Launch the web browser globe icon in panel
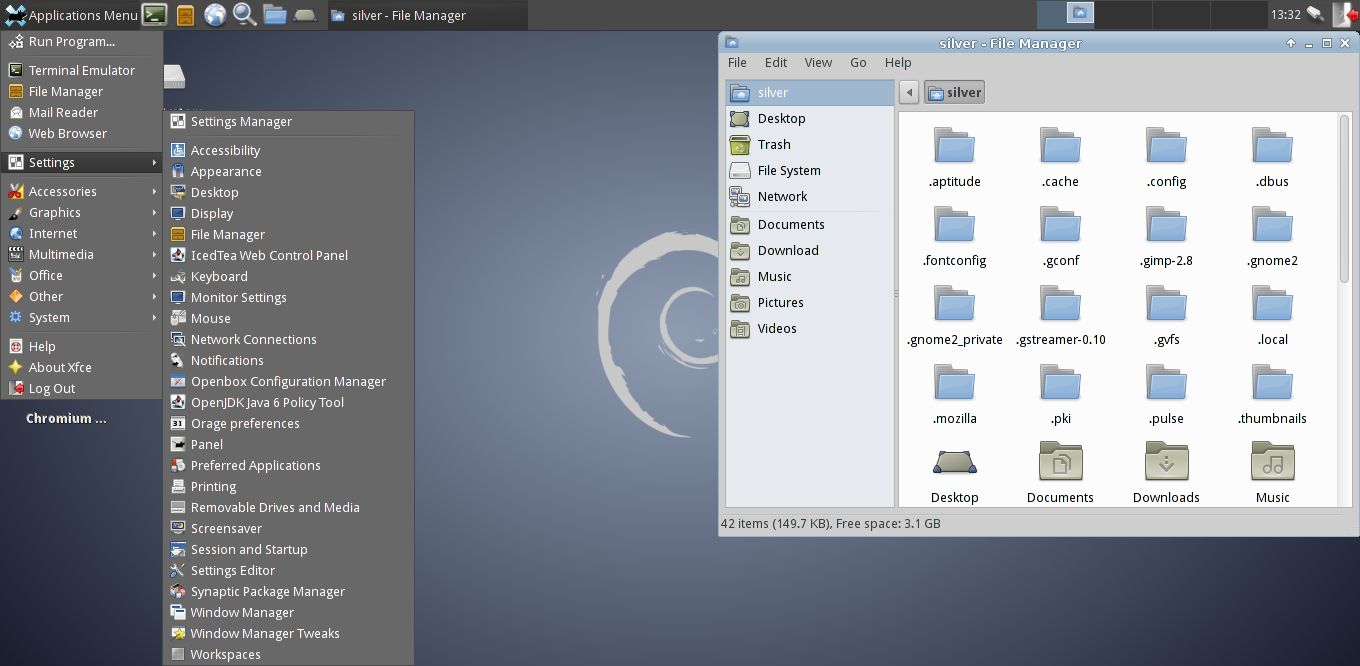The height and width of the screenshot is (666, 1360). [x=215, y=14]
